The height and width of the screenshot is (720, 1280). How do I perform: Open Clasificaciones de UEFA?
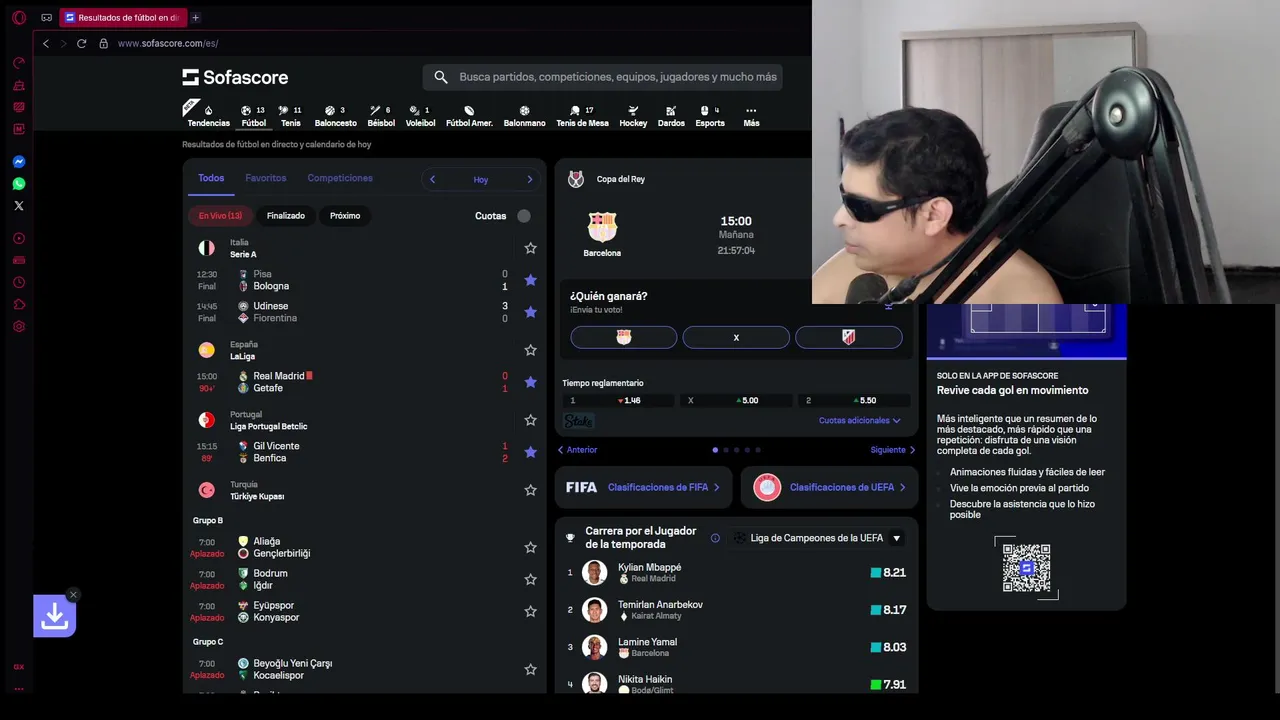pyautogui.click(x=829, y=487)
